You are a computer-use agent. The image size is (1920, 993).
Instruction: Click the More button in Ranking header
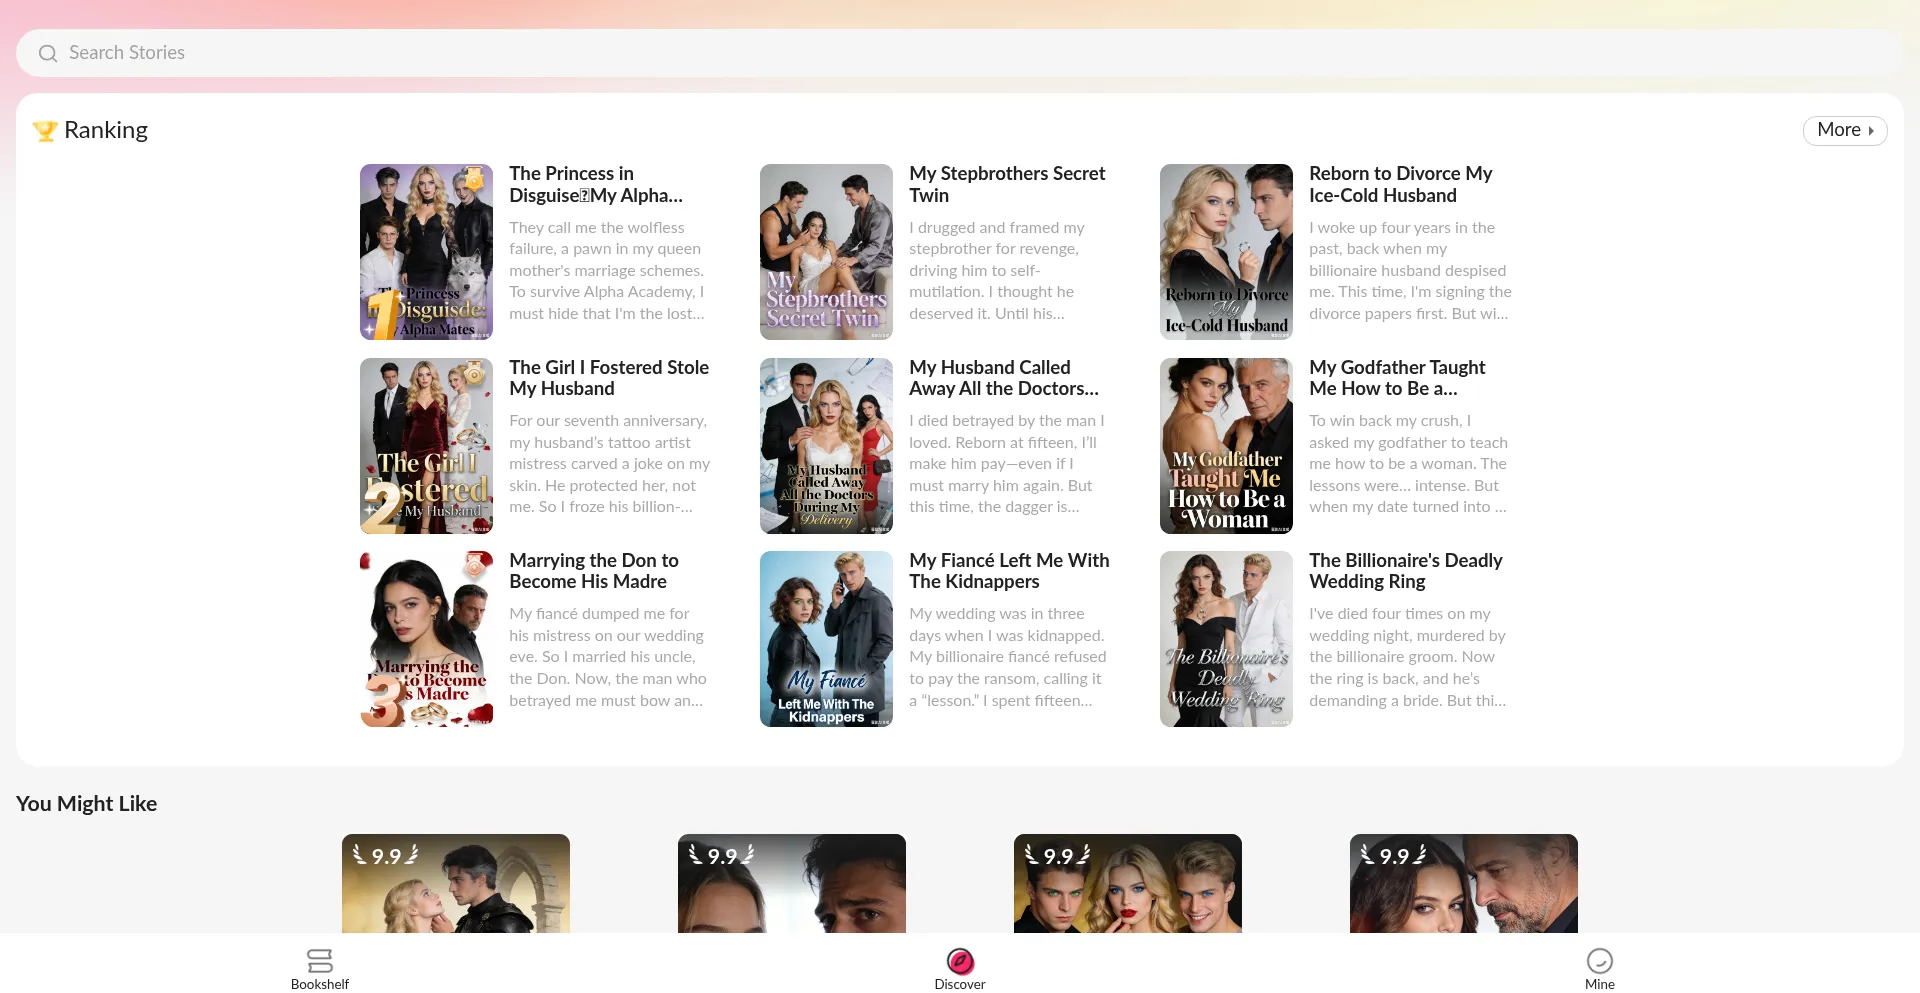click(1844, 130)
